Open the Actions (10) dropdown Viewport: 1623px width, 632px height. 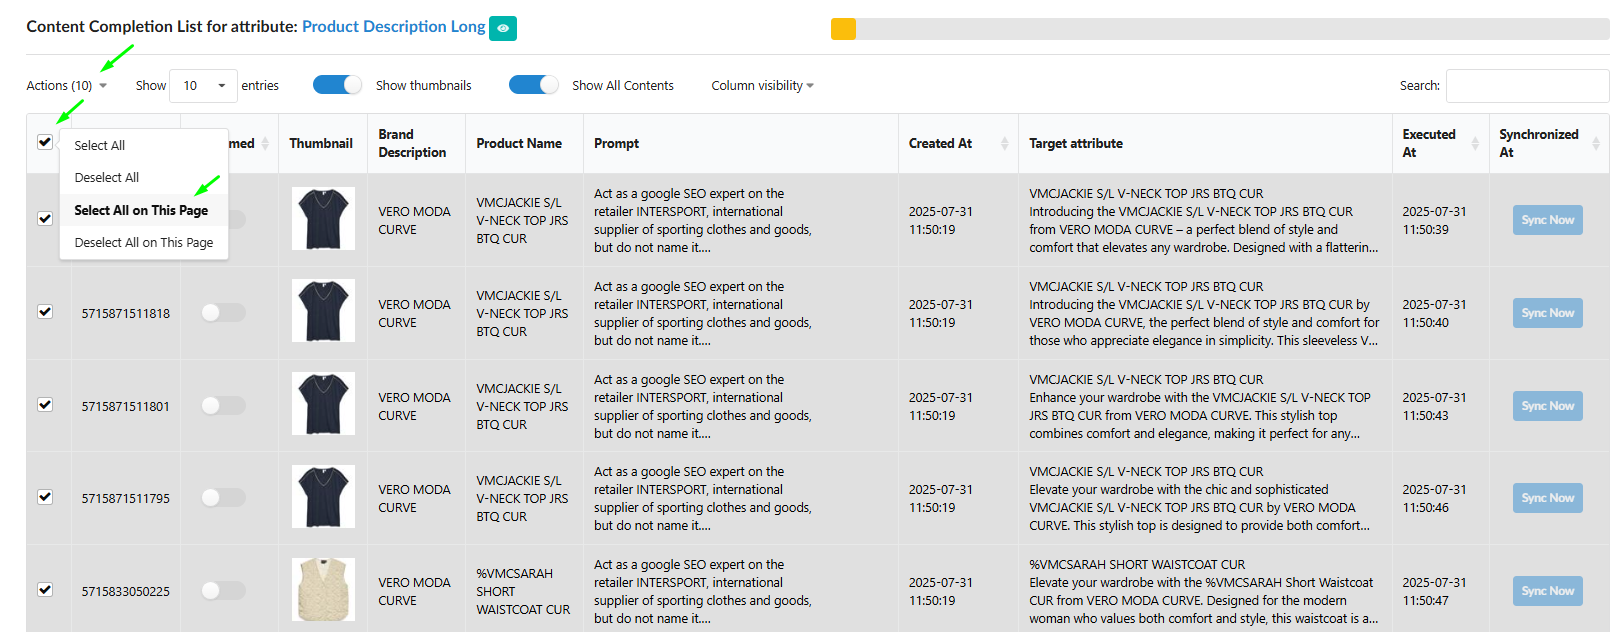coord(66,86)
